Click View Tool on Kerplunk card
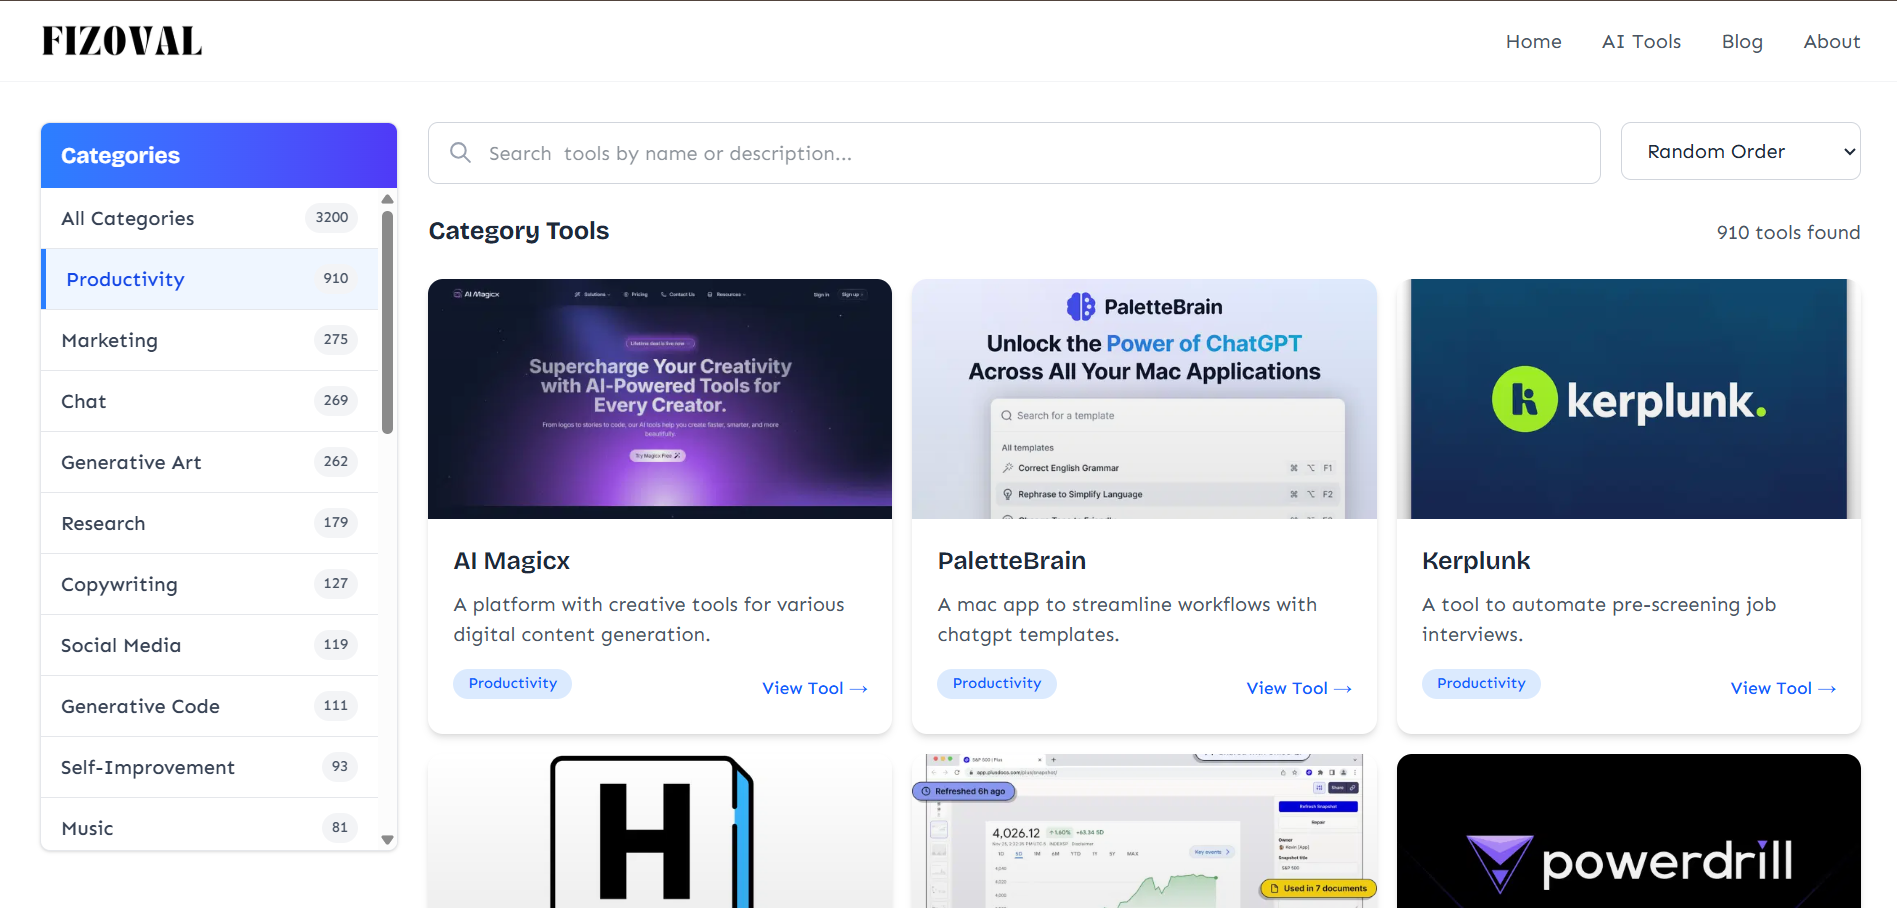The image size is (1897, 908). (x=1783, y=688)
